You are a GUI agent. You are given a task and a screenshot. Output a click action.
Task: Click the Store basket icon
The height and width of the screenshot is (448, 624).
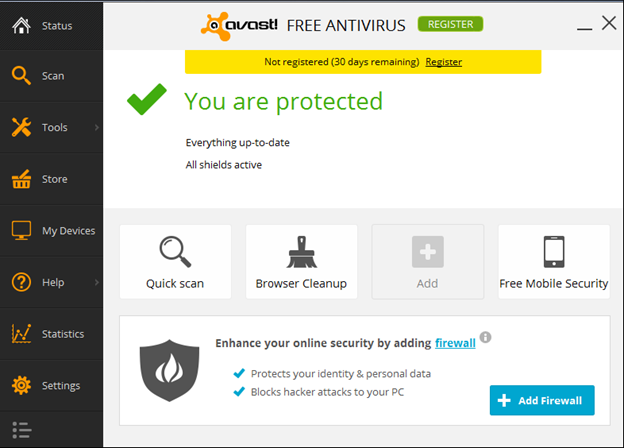click(21, 179)
